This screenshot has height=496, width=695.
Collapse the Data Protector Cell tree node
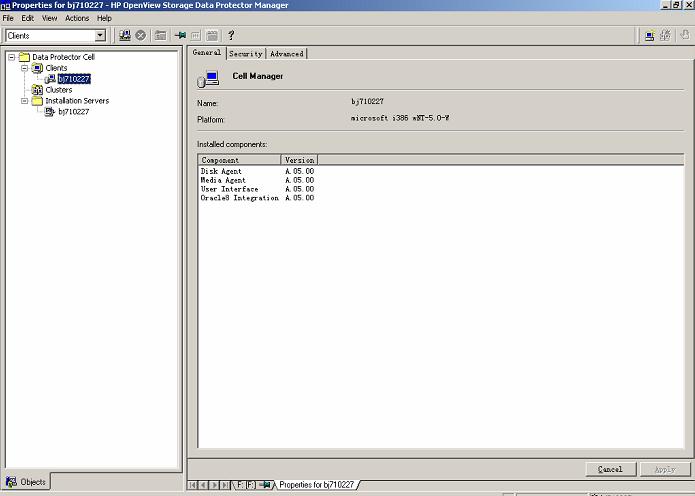(11, 57)
